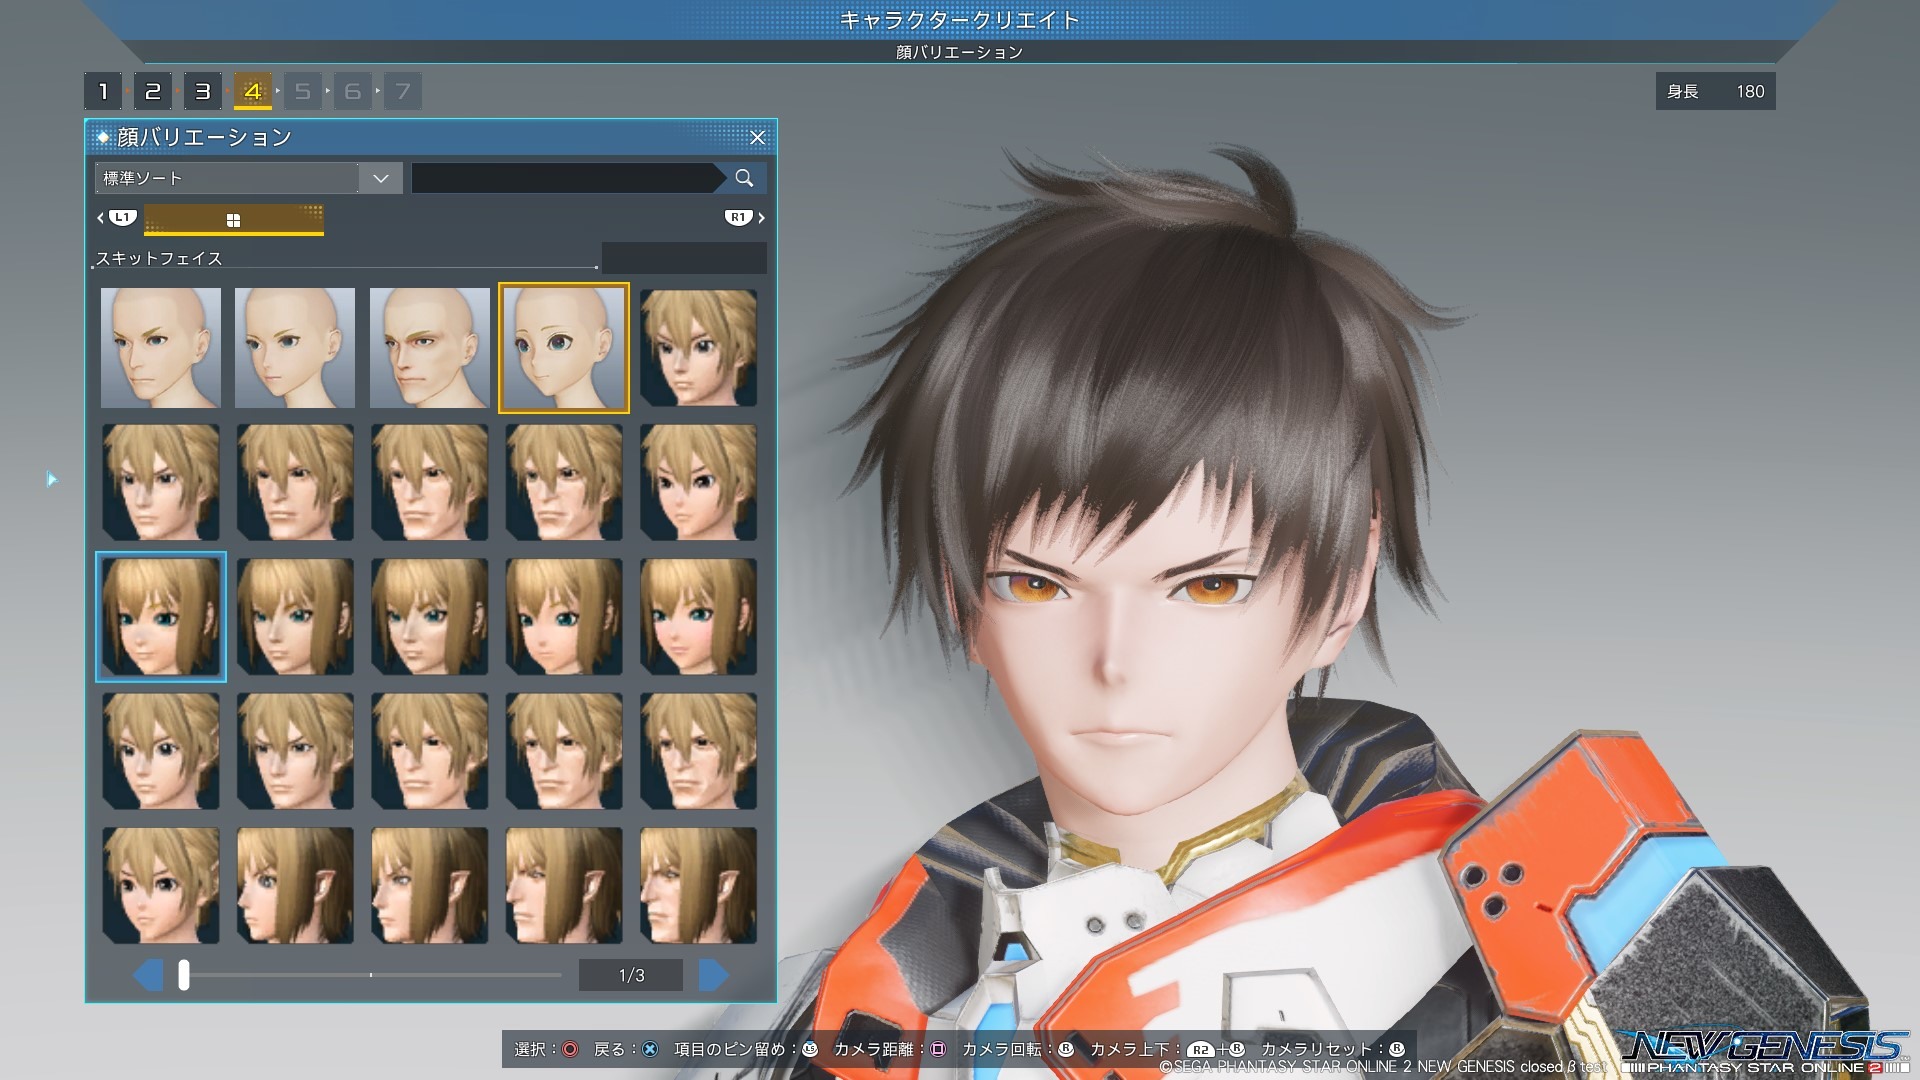Select the first bald face preset thumbnail

coord(161,348)
